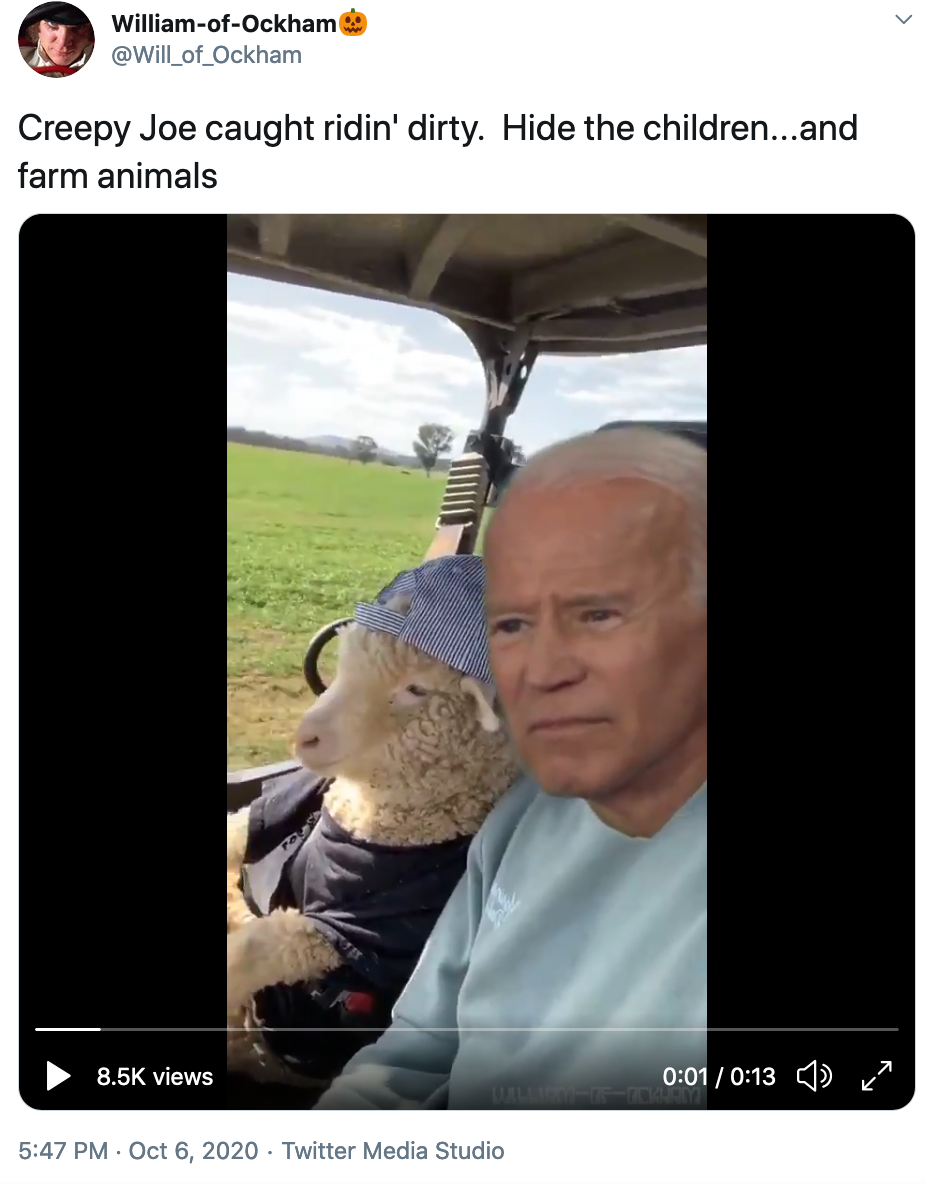Open the 5:47 PM timestamp link
Viewport: 926px width, 1184px height.
63,1151
